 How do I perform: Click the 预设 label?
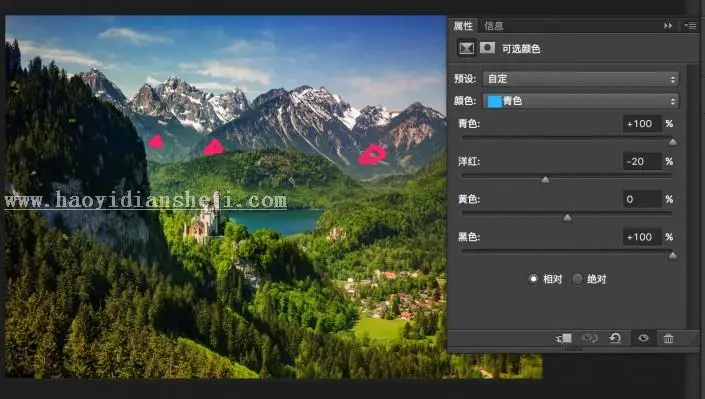(x=465, y=79)
